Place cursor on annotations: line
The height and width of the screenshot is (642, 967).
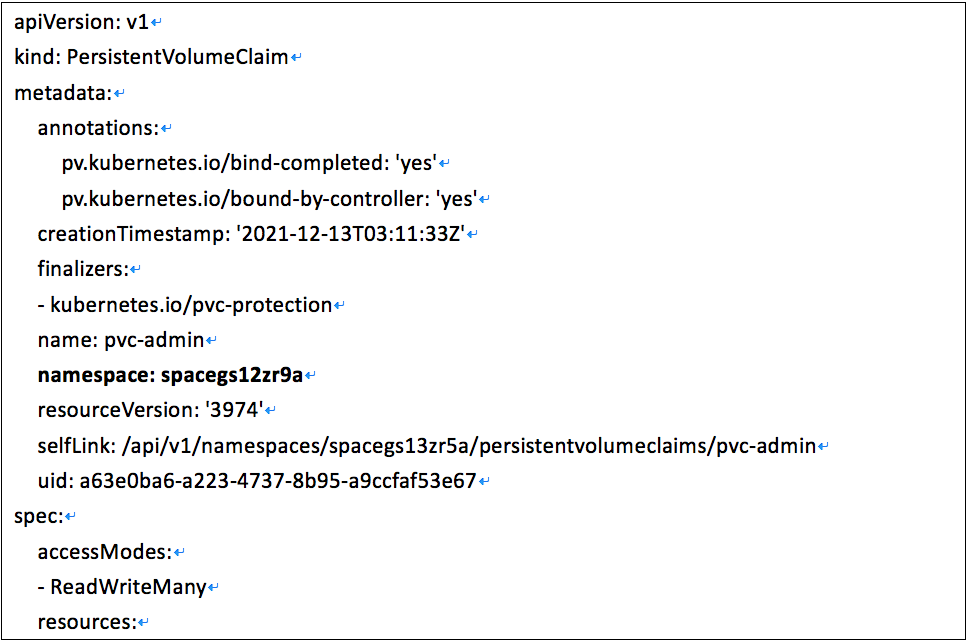point(98,128)
